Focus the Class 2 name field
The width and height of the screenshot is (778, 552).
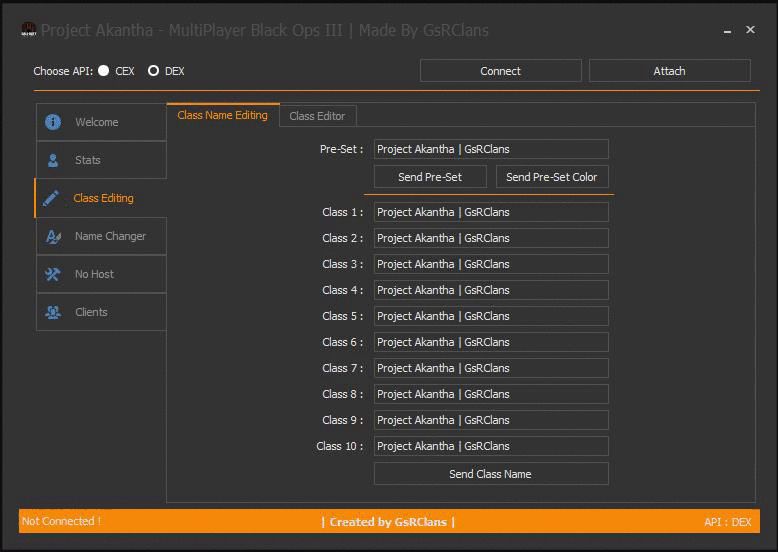(x=491, y=238)
